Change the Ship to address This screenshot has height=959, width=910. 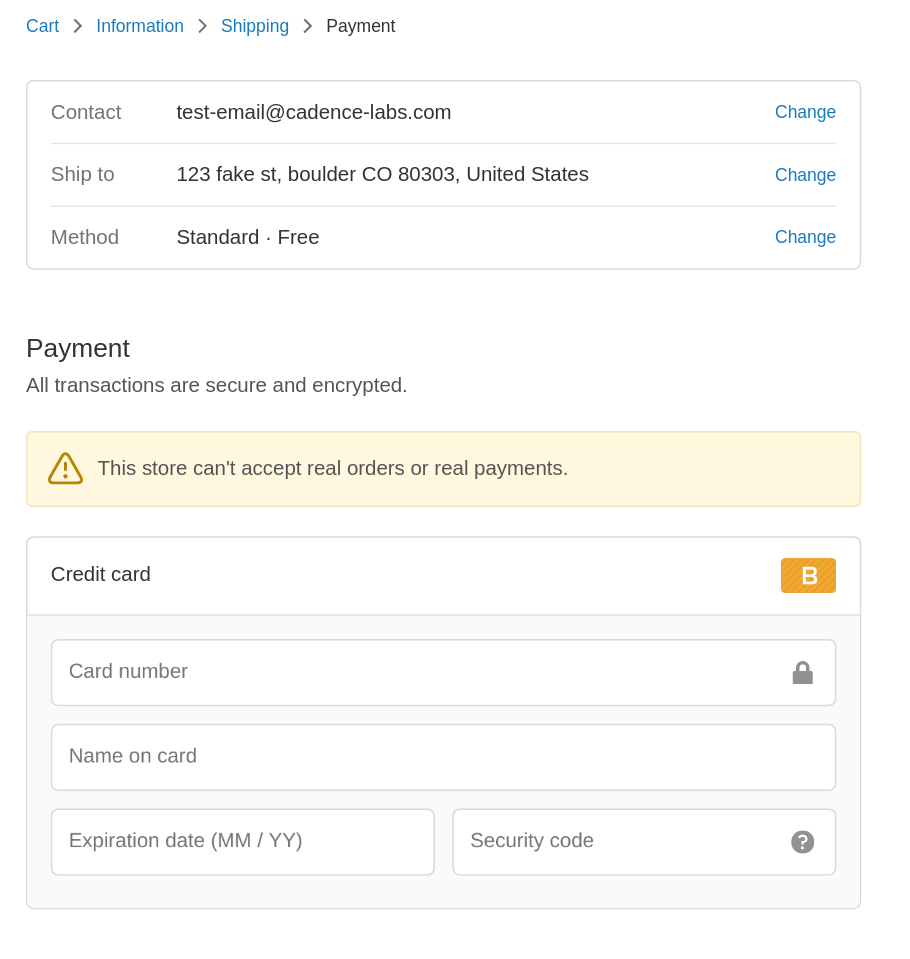coord(805,175)
